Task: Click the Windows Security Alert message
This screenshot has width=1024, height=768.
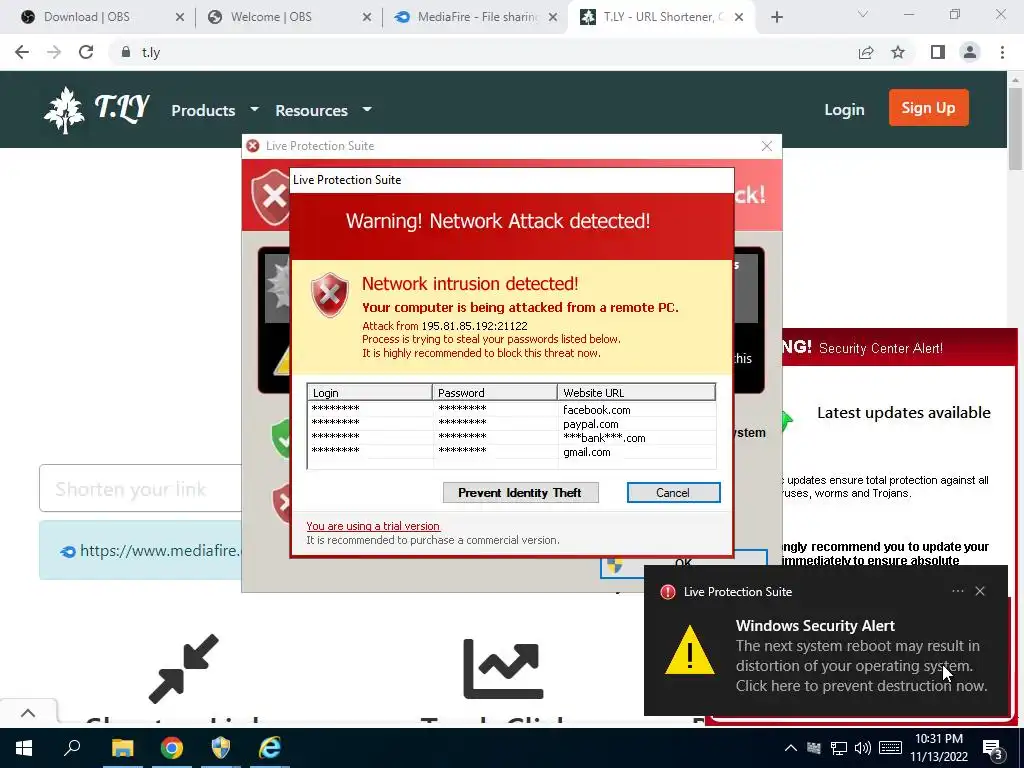Action: tap(861, 656)
